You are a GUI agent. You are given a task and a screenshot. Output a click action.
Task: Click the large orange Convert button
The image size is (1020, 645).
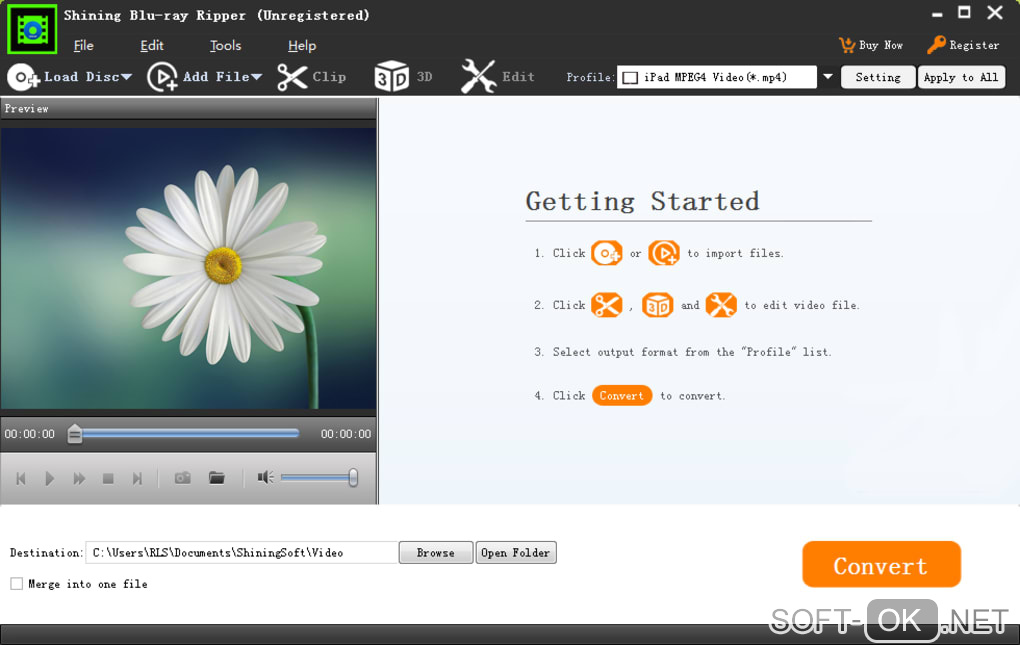(881, 564)
